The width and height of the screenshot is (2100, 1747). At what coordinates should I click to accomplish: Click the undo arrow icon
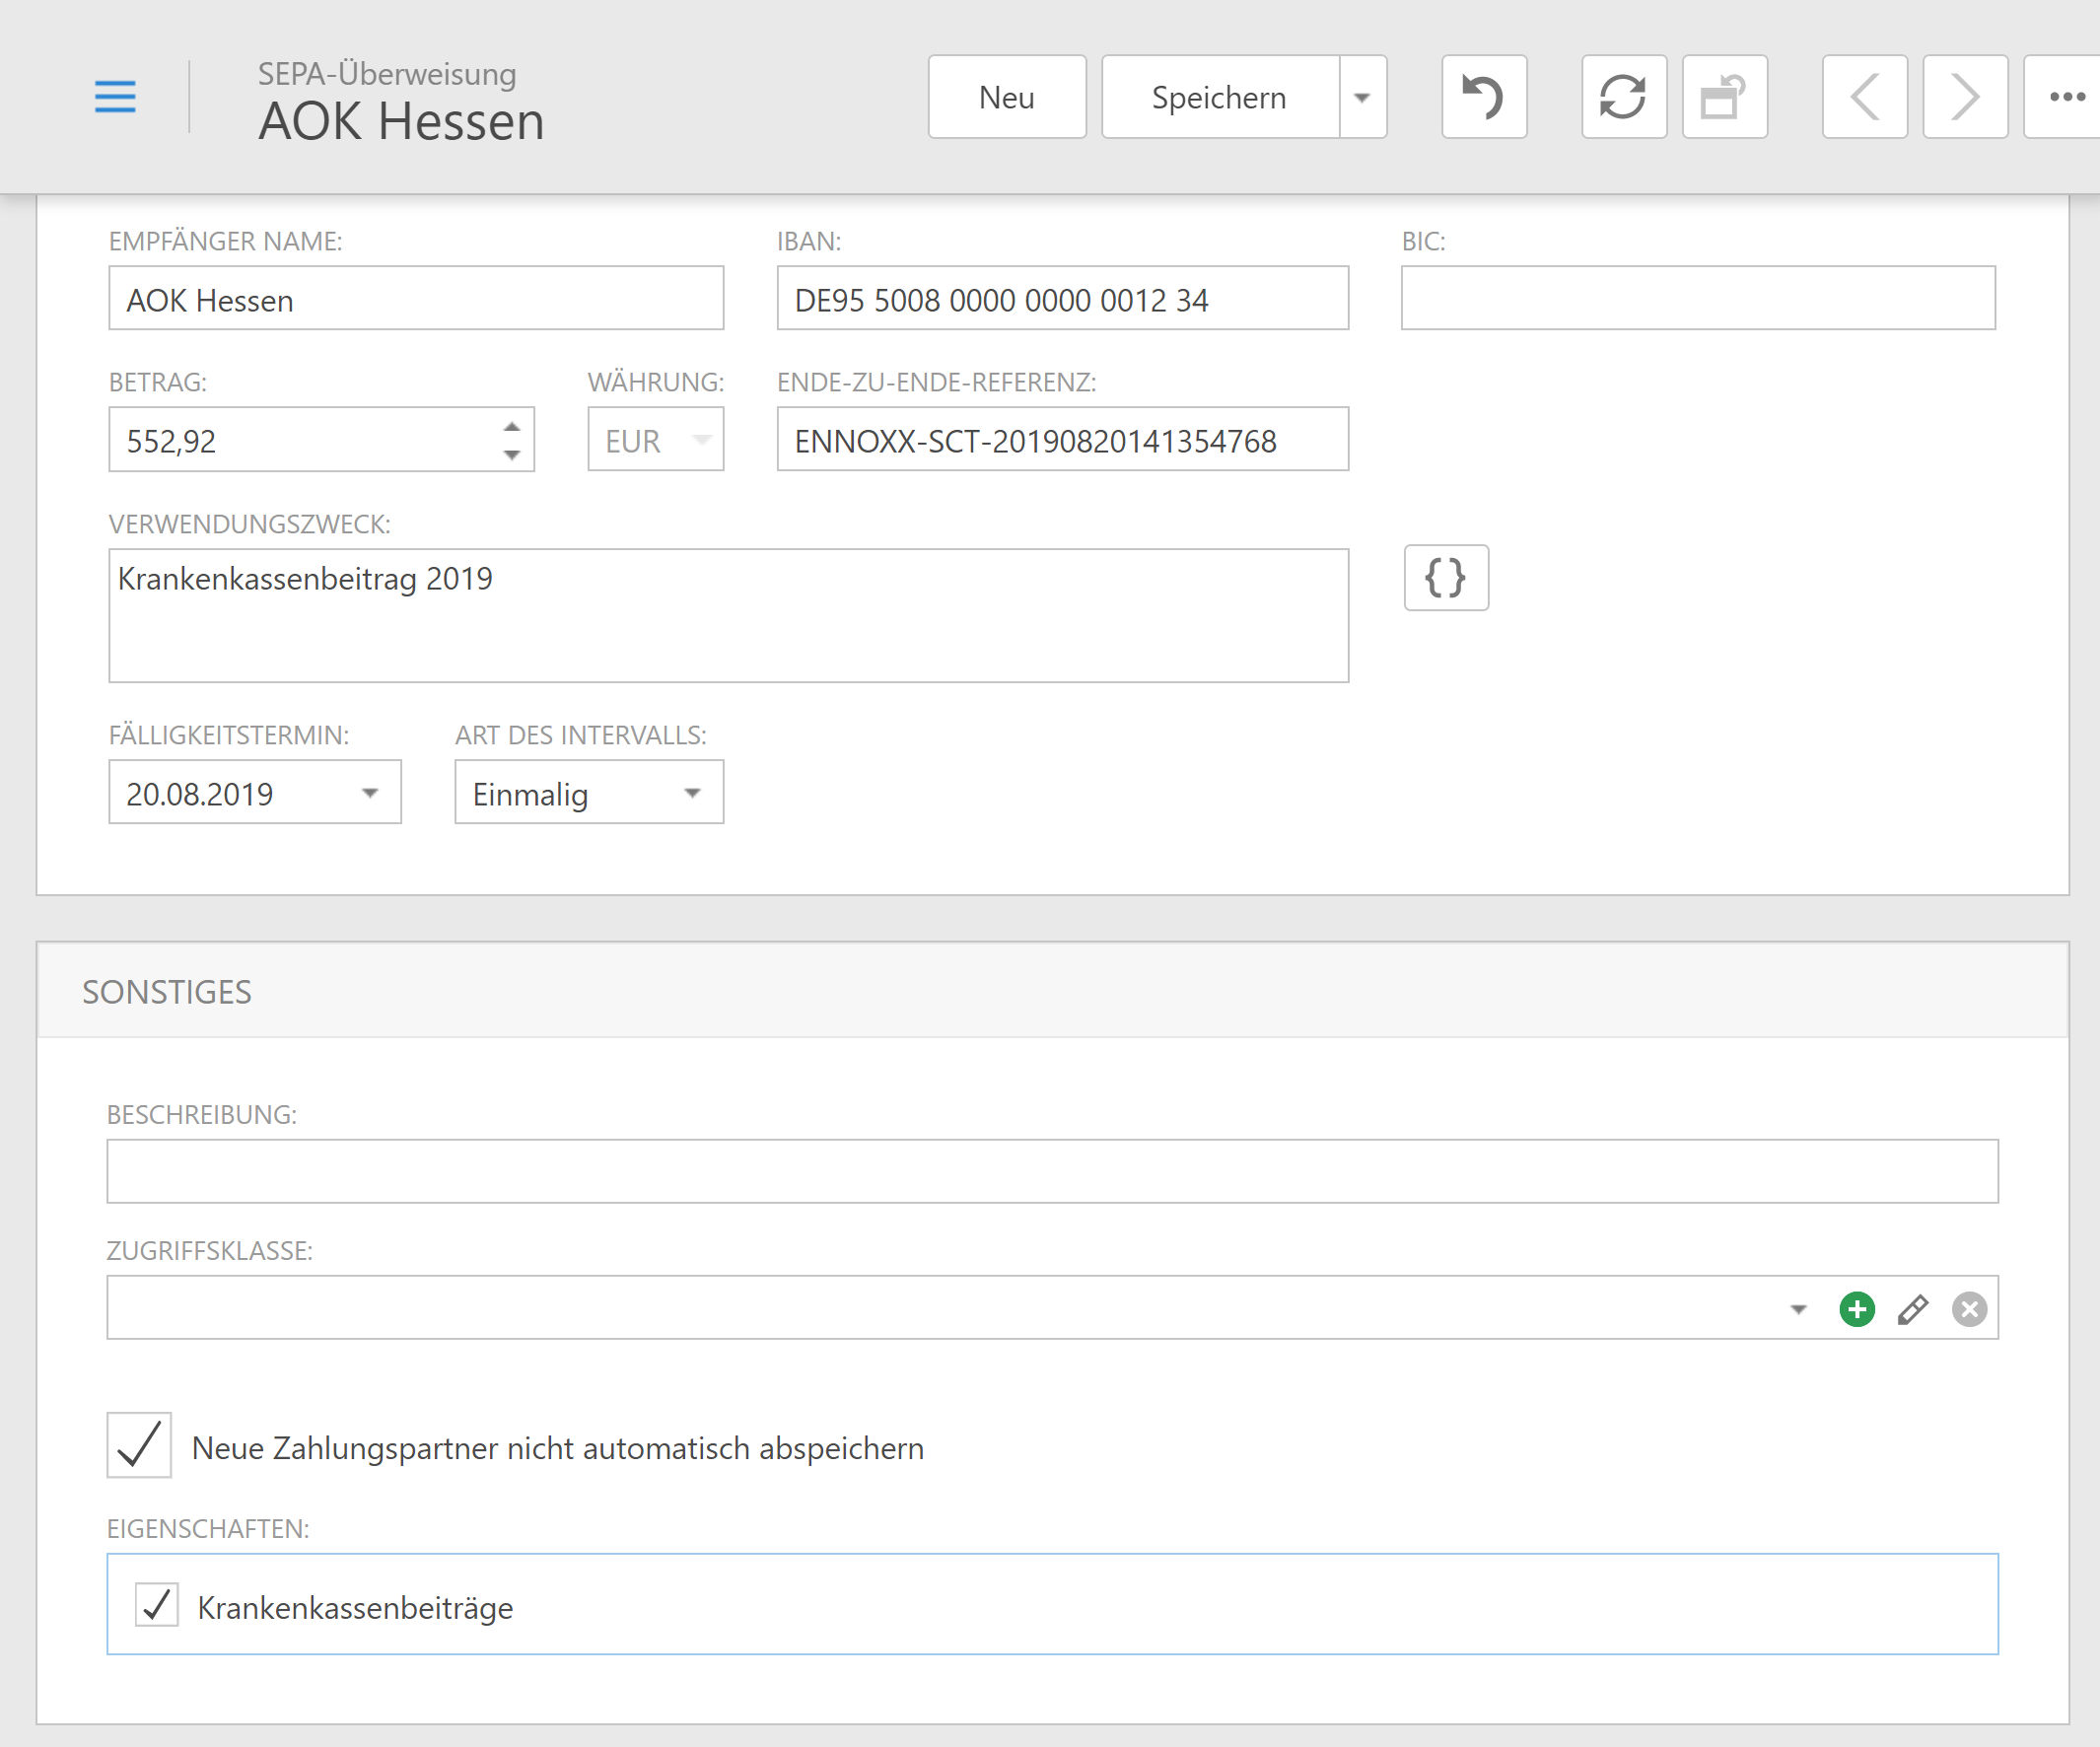[x=1483, y=97]
